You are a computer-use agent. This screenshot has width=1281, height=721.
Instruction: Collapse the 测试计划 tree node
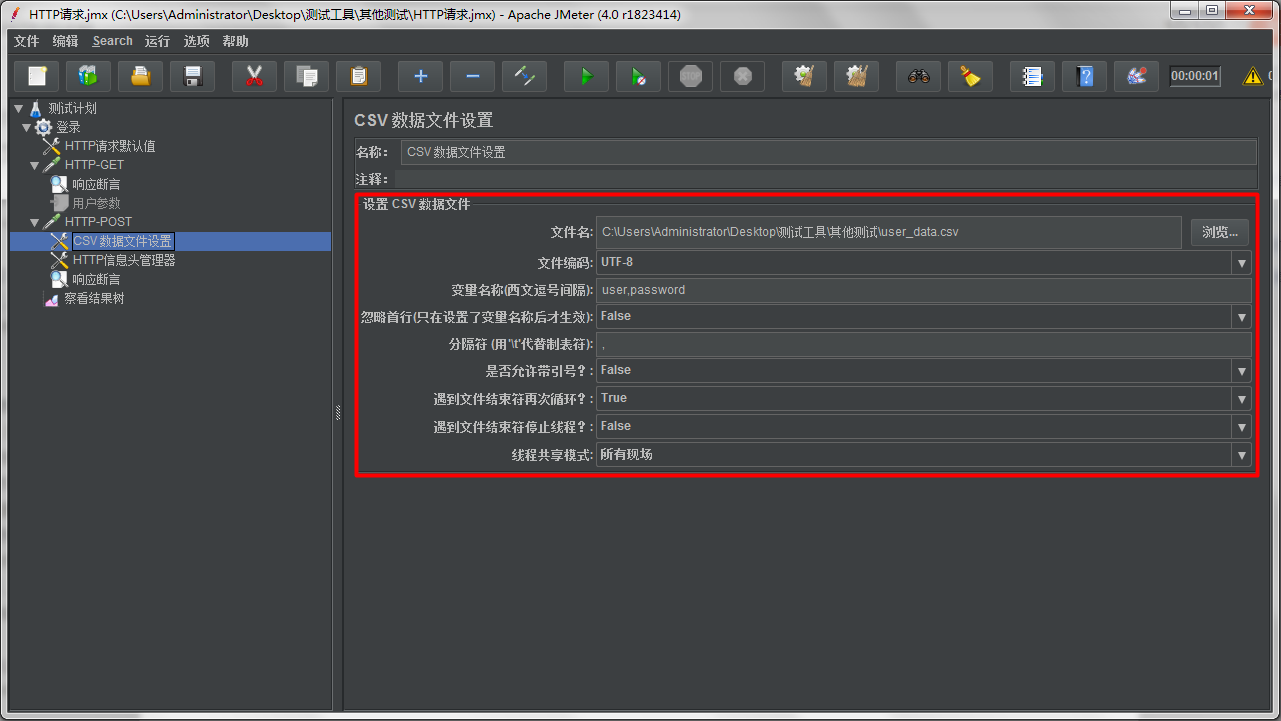pos(18,108)
